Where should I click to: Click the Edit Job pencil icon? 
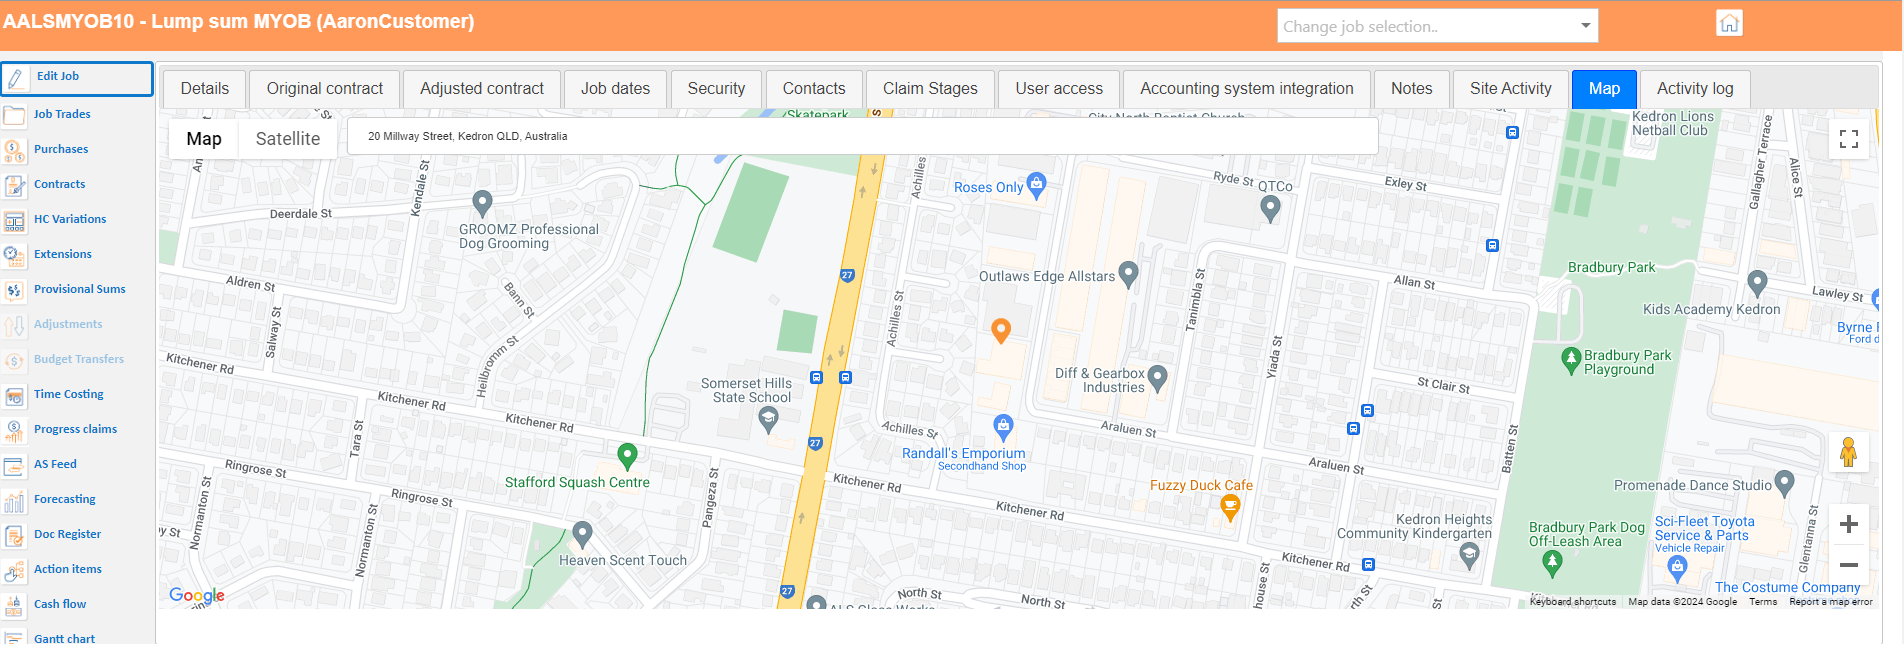pyautogui.click(x=15, y=78)
